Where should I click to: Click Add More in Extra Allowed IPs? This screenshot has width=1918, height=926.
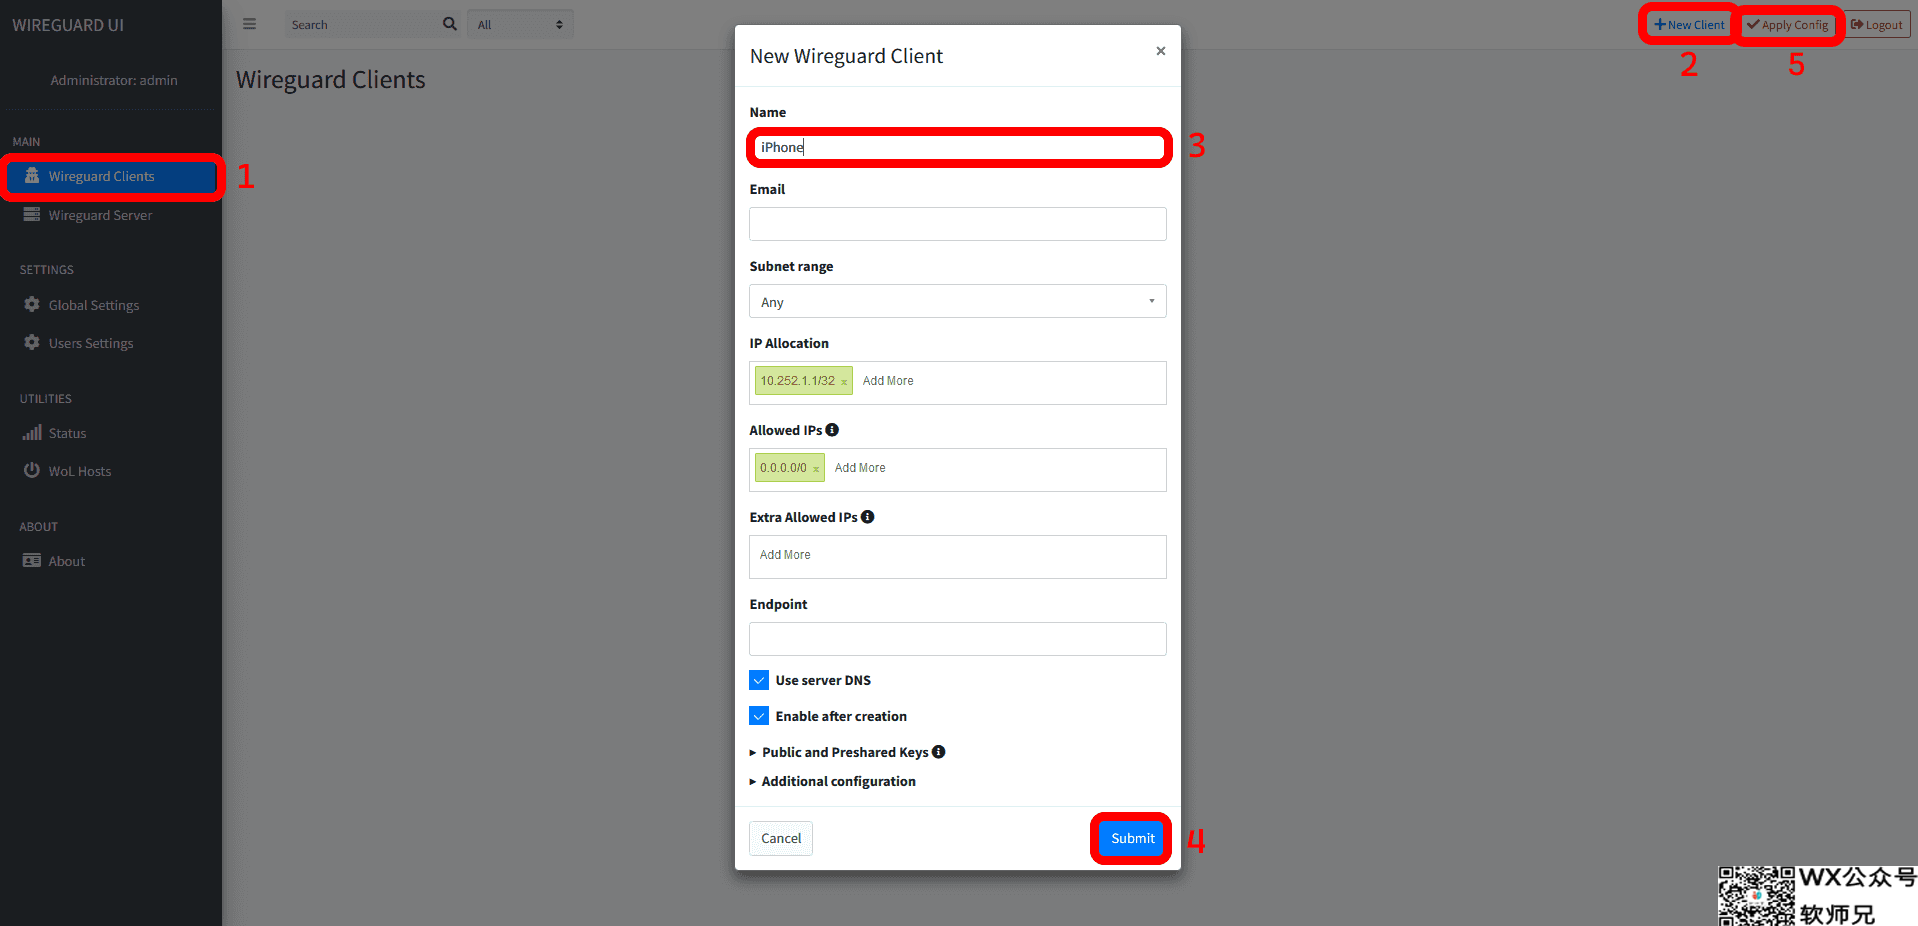tap(785, 555)
